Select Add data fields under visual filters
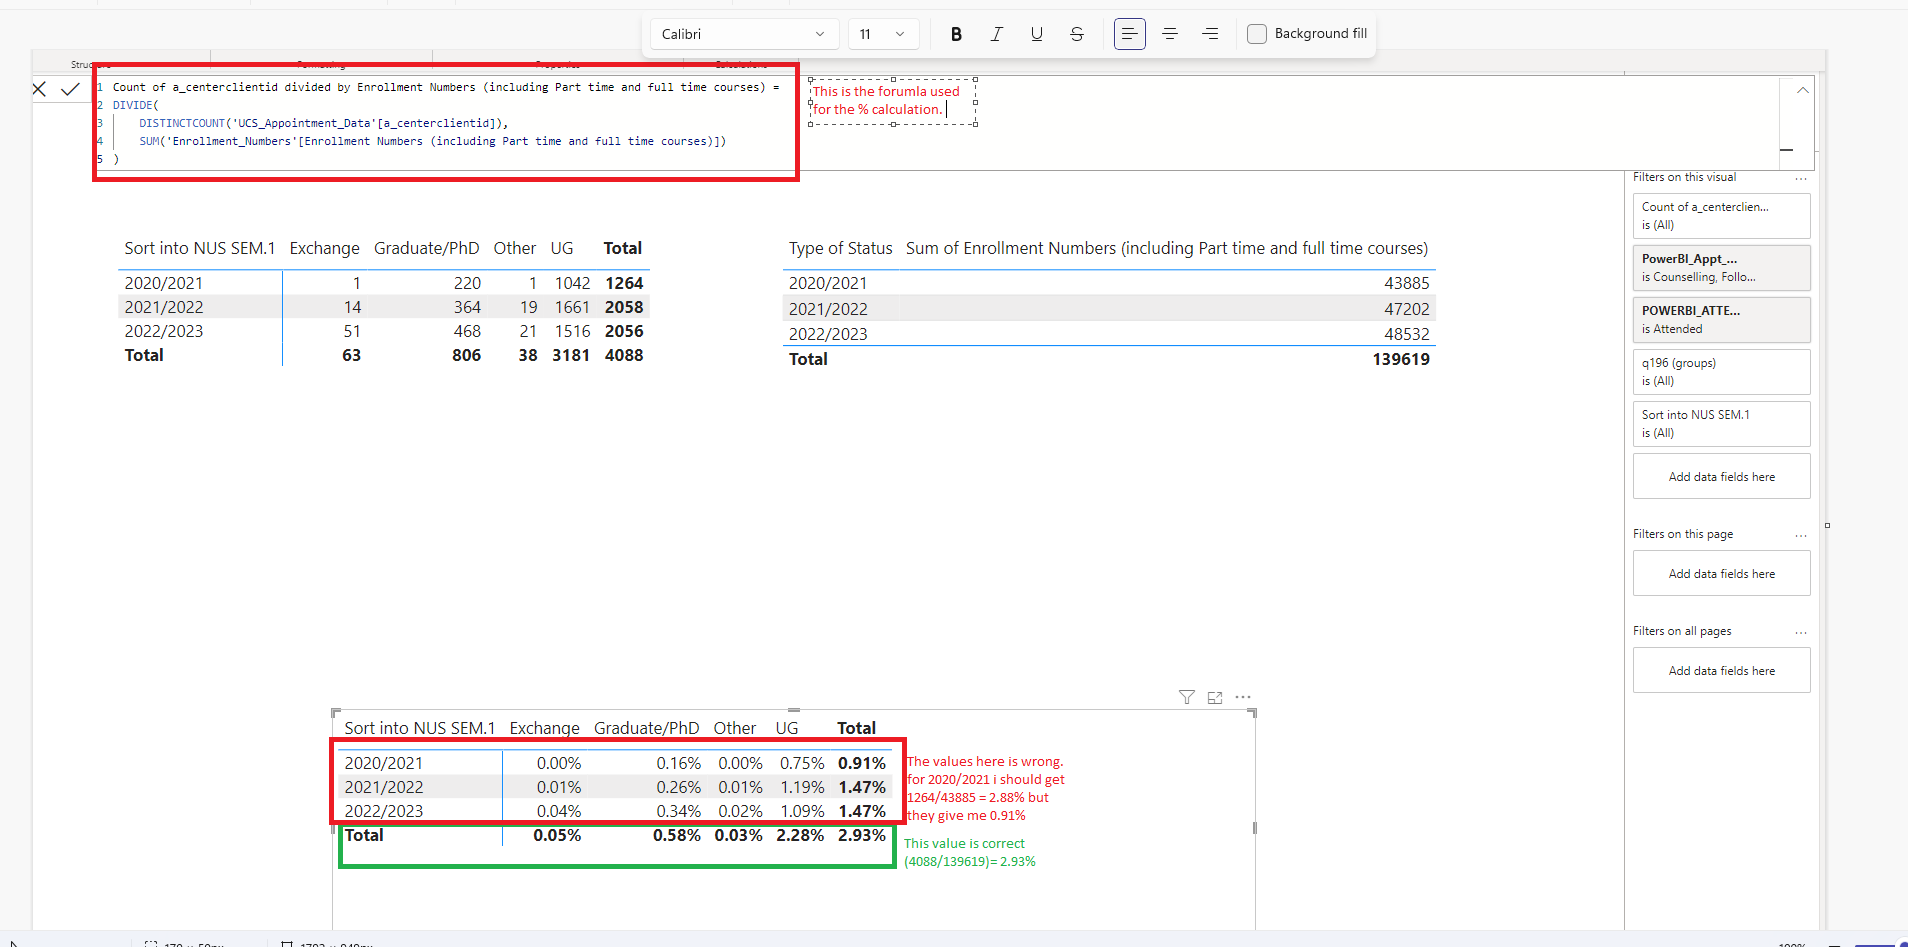 [x=1721, y=477]
